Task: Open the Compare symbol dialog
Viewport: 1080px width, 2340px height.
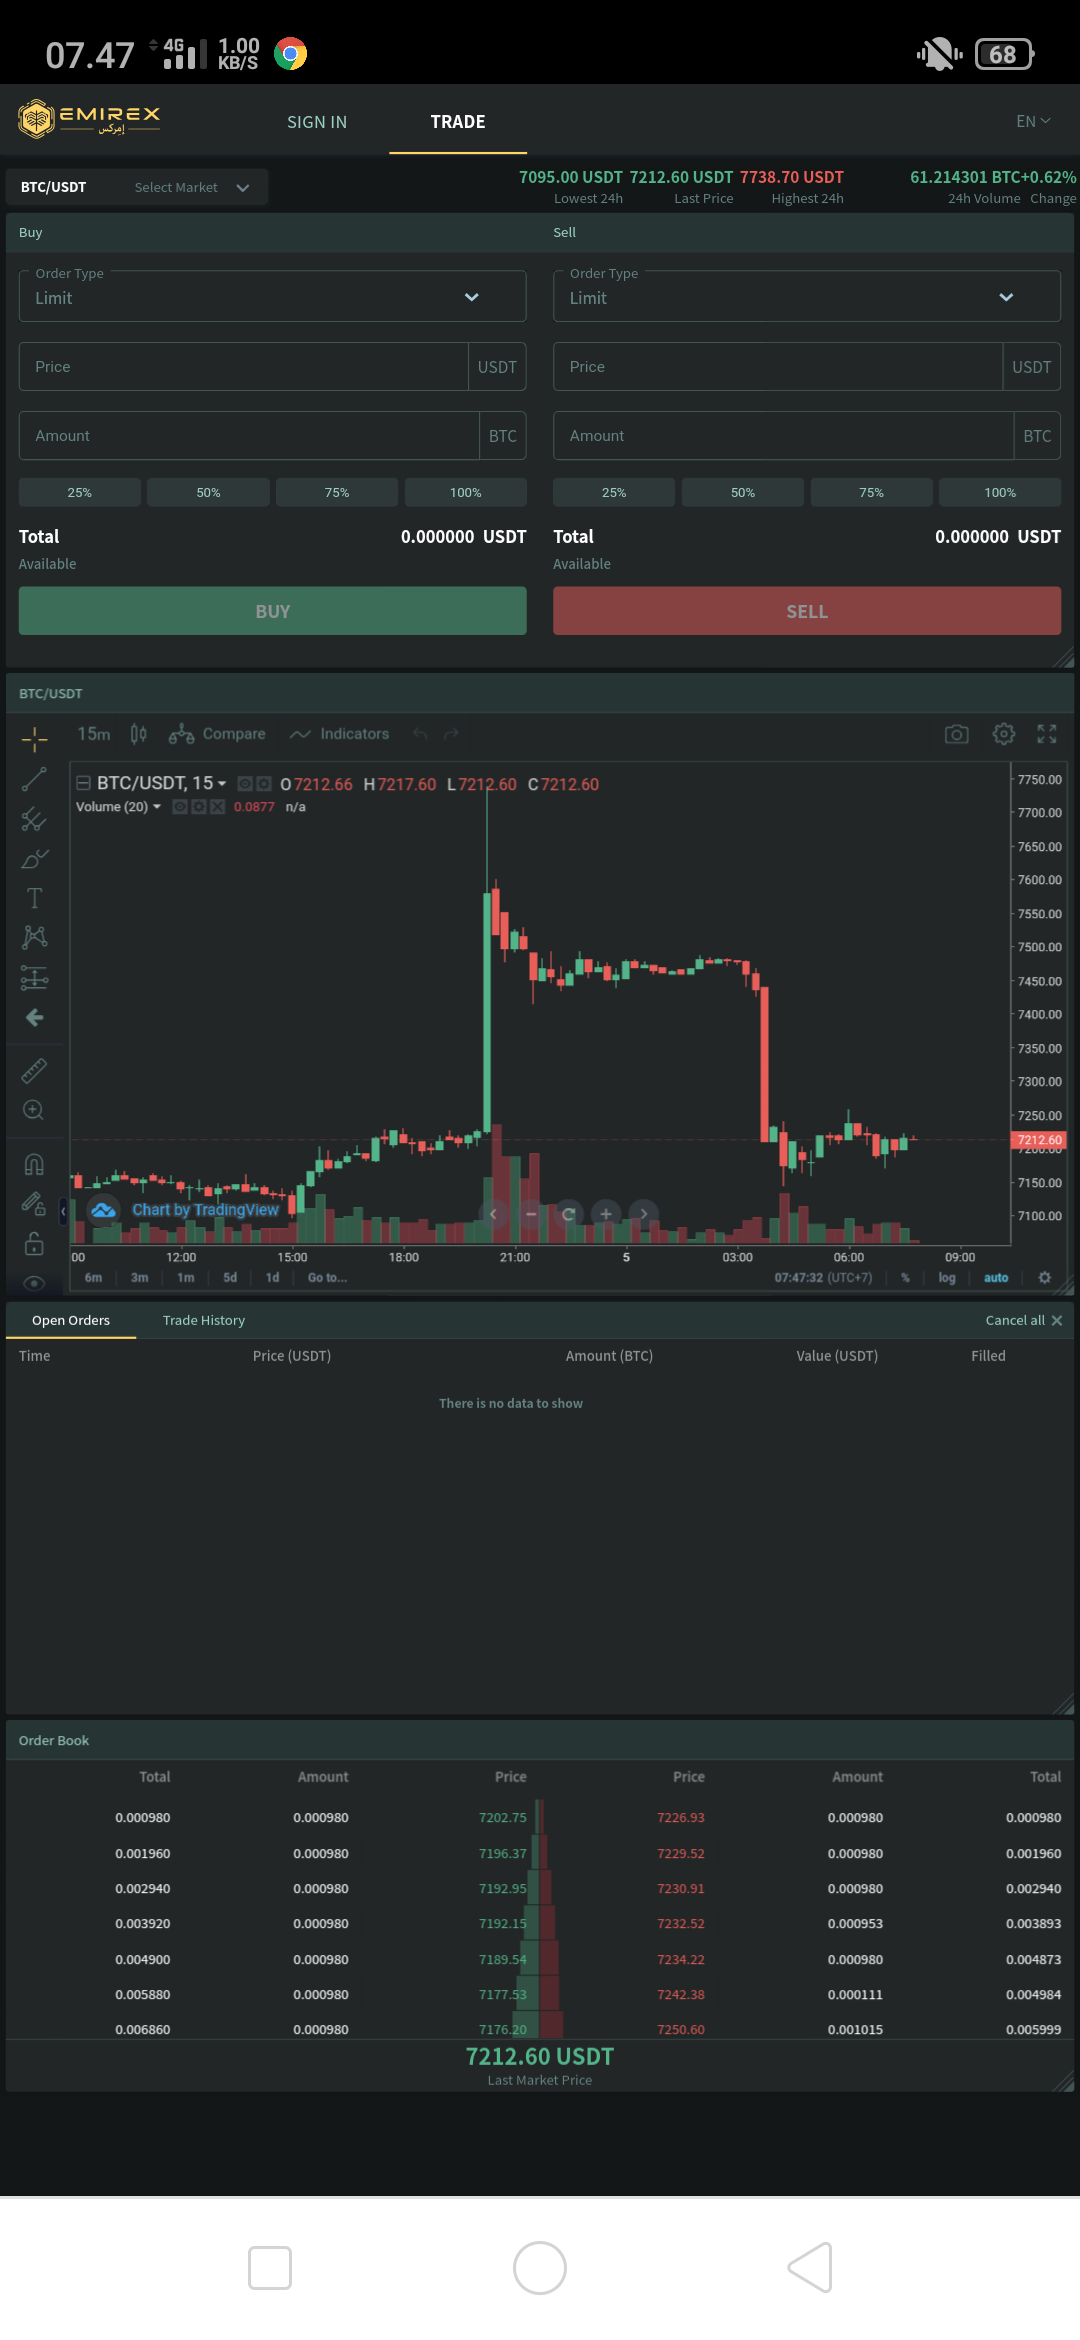Action: pyautogui.click(x=217, y=734)
